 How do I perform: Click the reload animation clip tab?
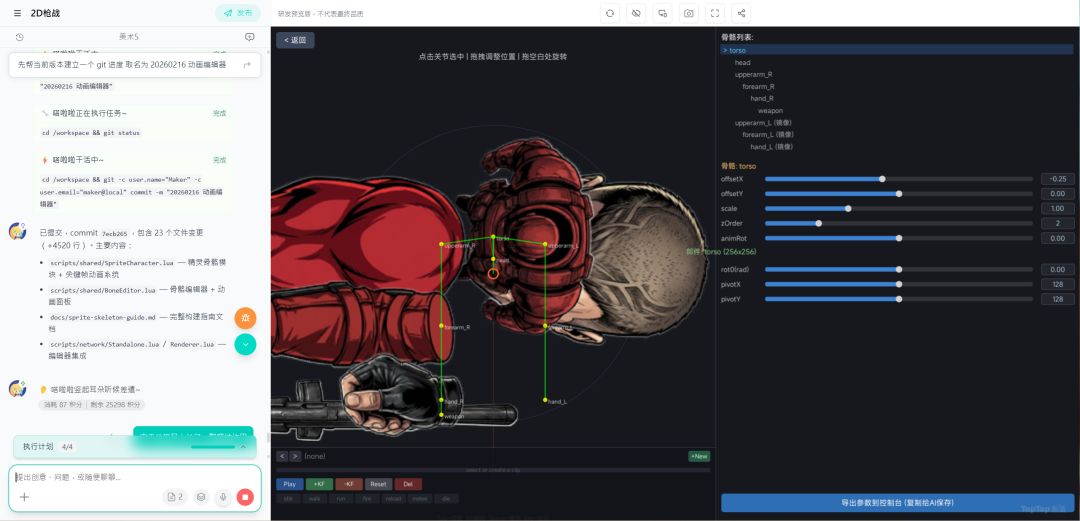tap(393, 498)
